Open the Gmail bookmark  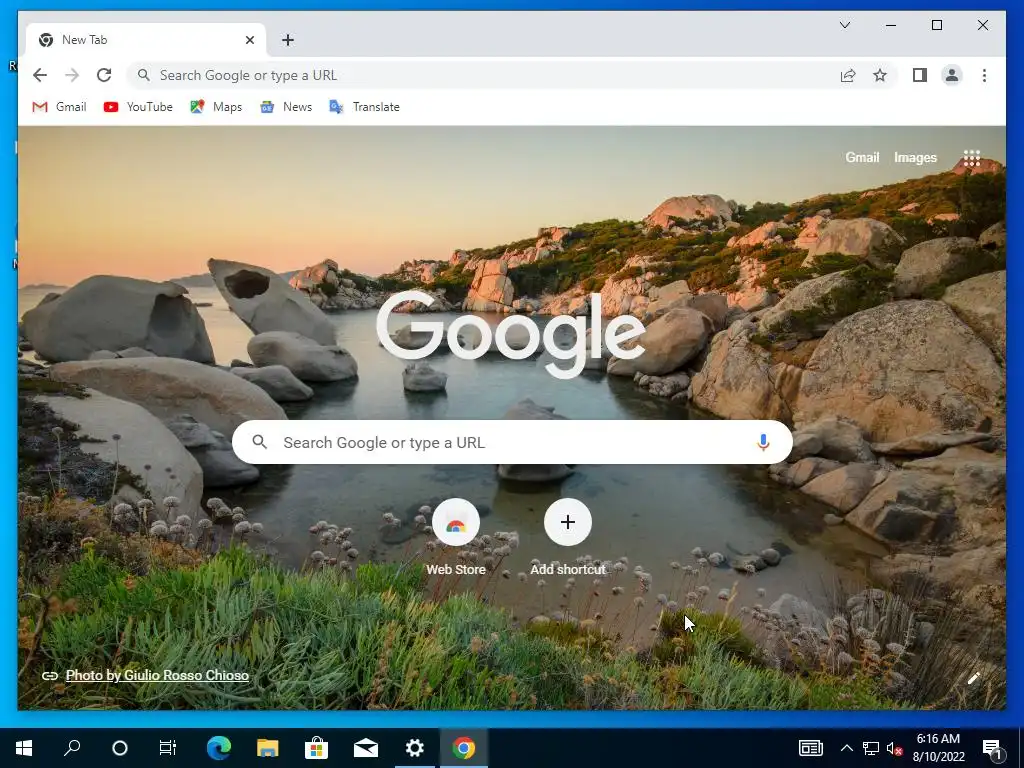pyautogui.click(x=59, y=106)
